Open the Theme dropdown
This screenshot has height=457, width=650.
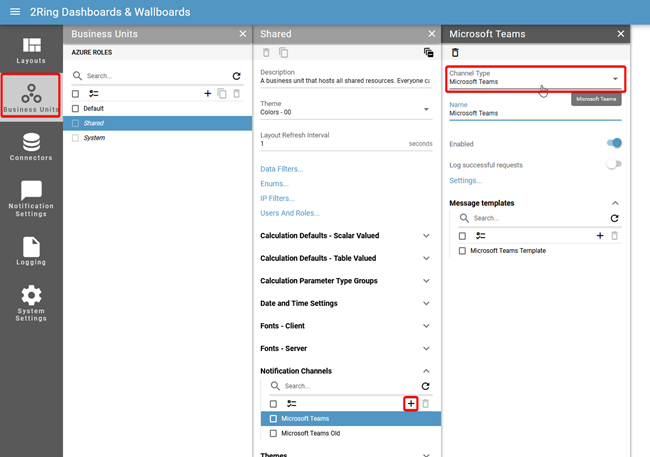(x=345, y=110)
